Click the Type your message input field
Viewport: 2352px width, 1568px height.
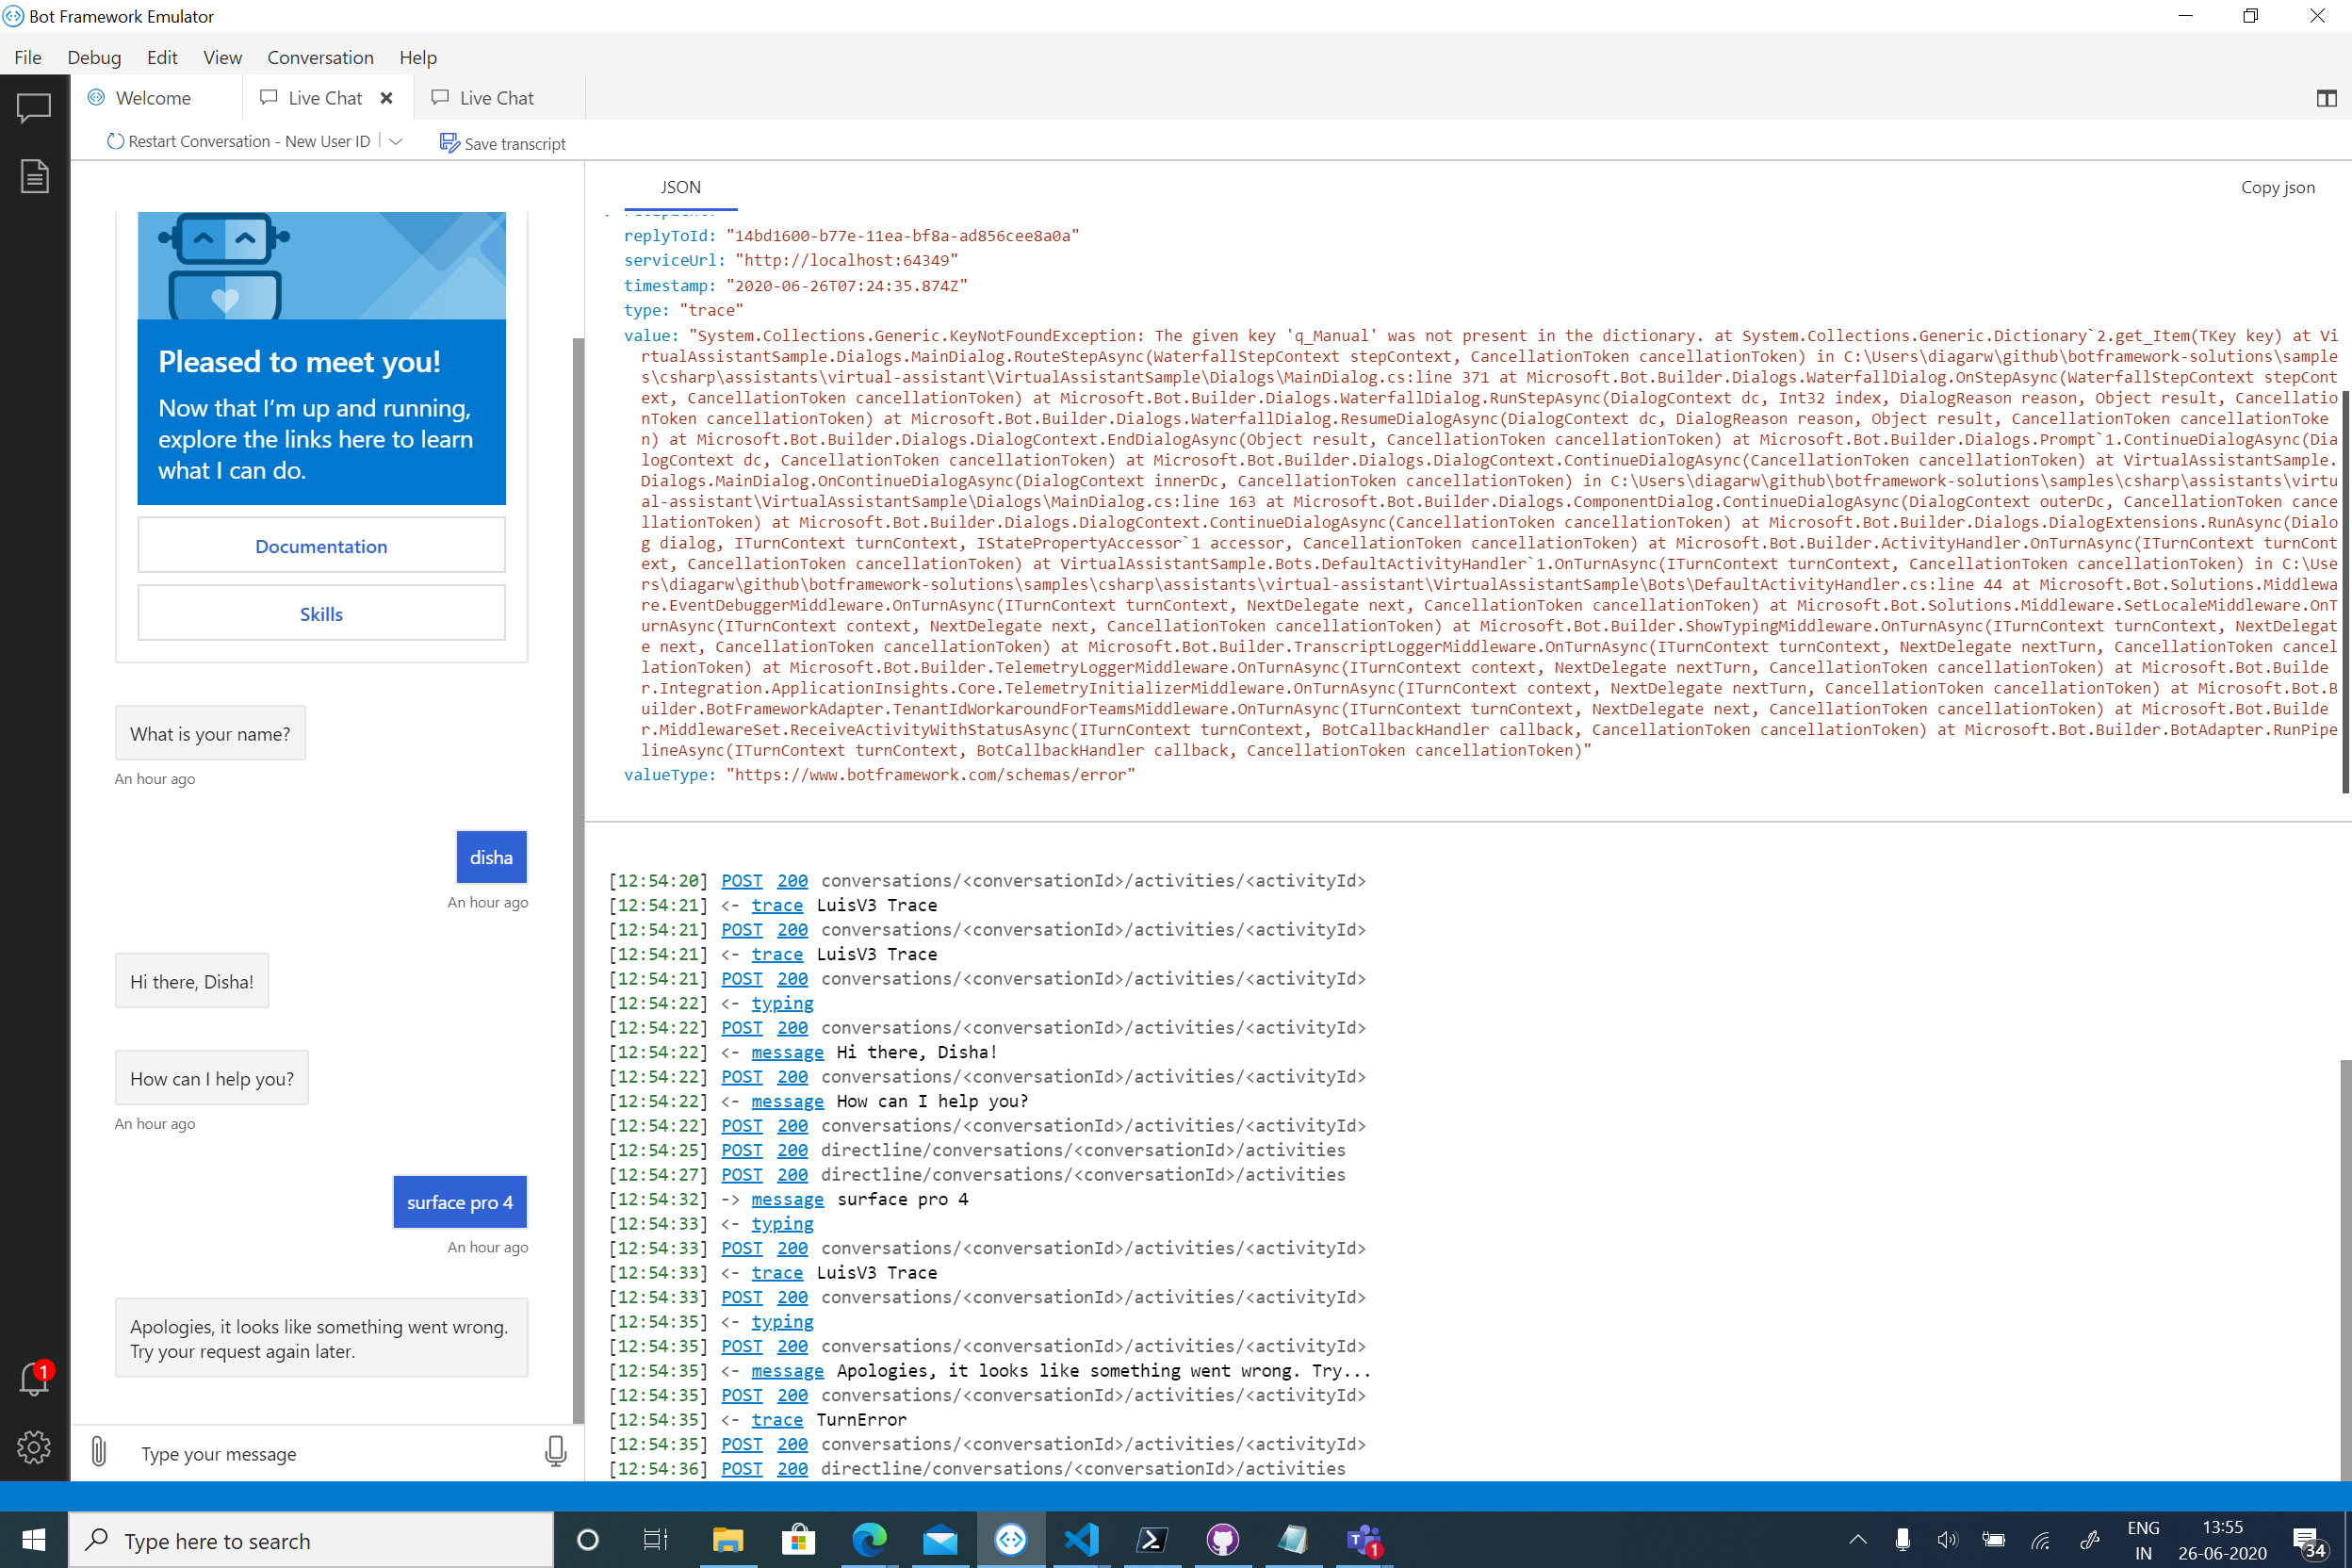pos(300,1453)
